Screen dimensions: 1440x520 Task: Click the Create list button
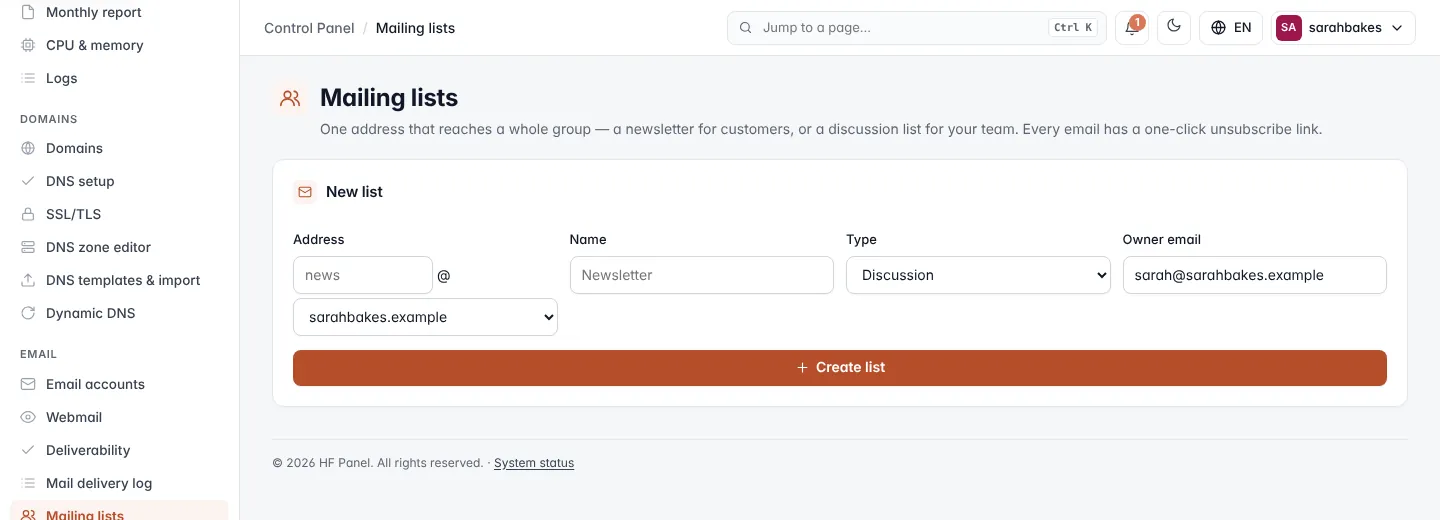click(840, 368)
